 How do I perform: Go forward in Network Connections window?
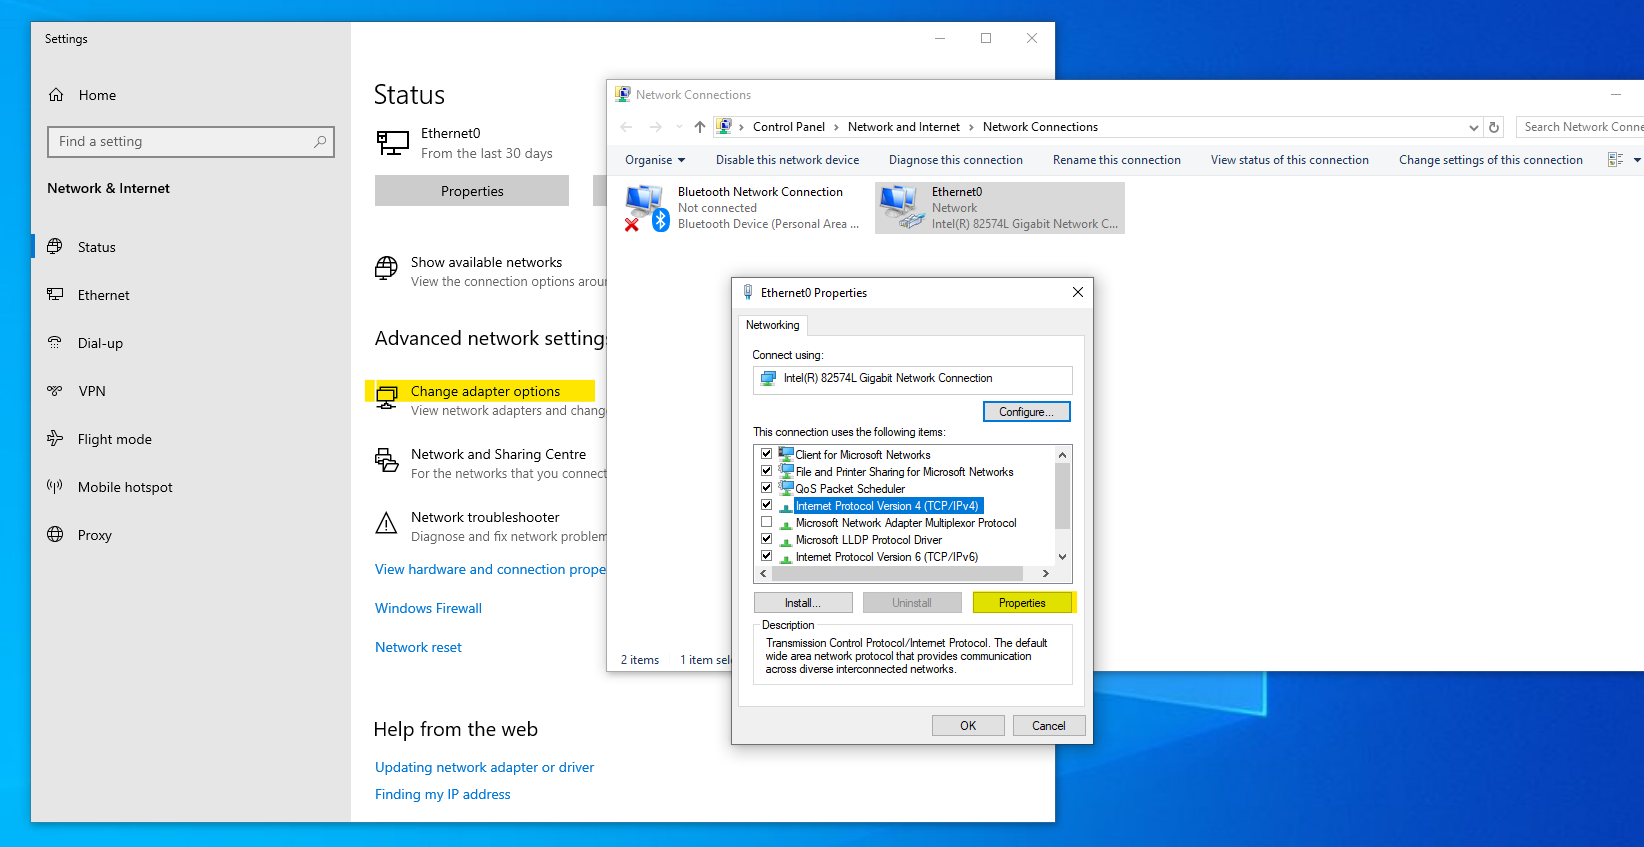(x=655, y=127)
